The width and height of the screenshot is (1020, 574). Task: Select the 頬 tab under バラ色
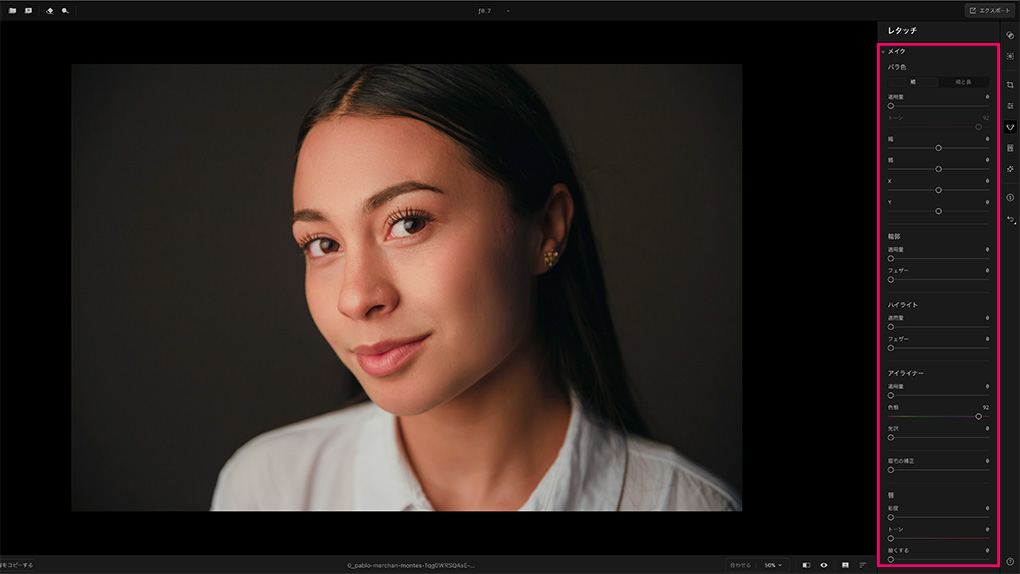coord(913,82)
